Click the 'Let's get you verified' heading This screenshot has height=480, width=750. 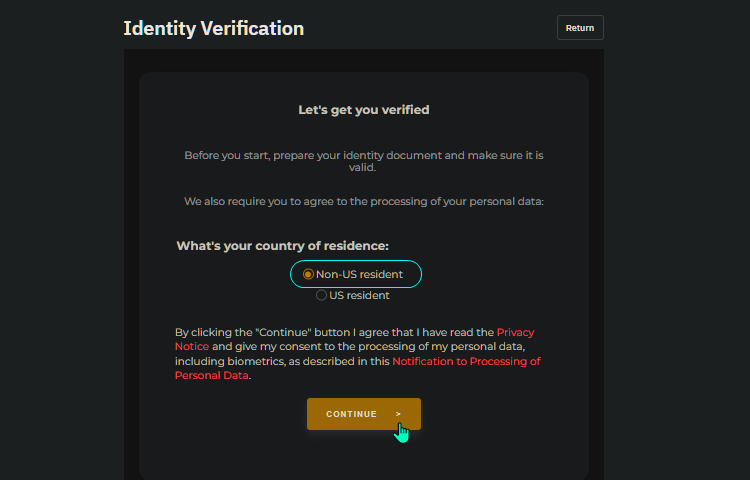364,110
